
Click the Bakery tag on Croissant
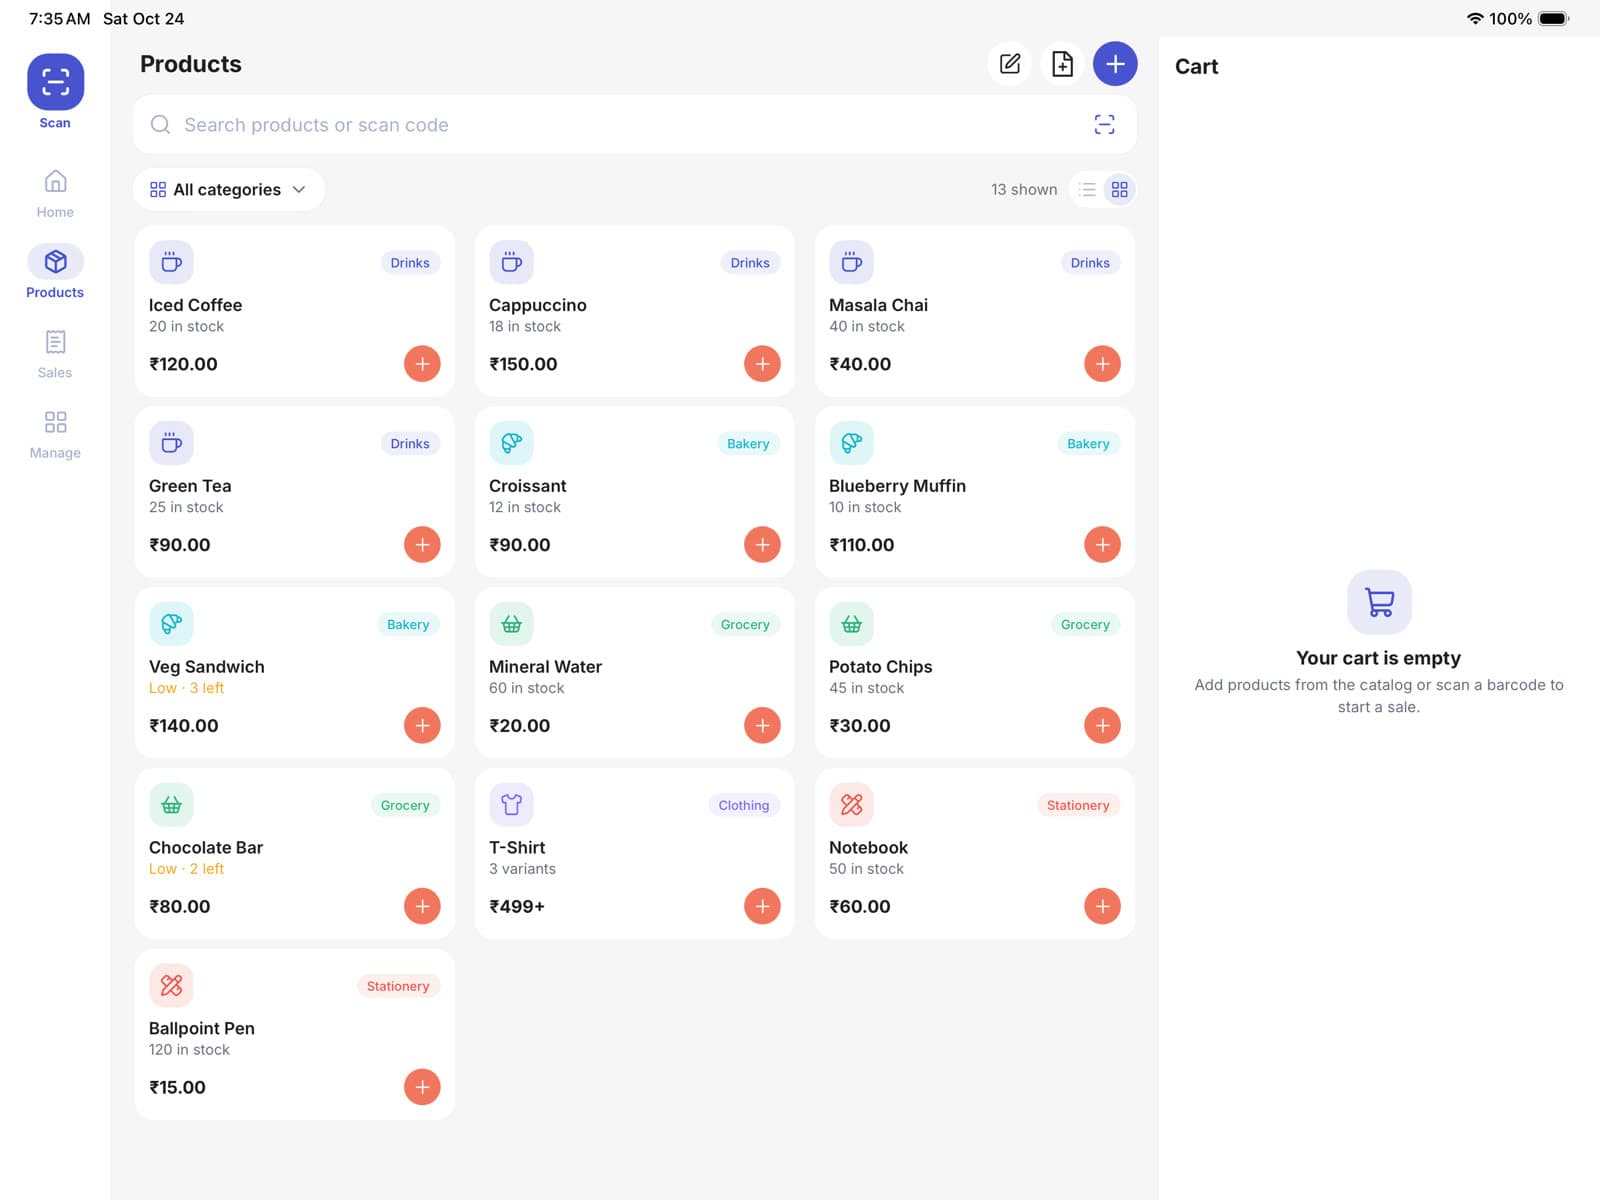(748, 444)
